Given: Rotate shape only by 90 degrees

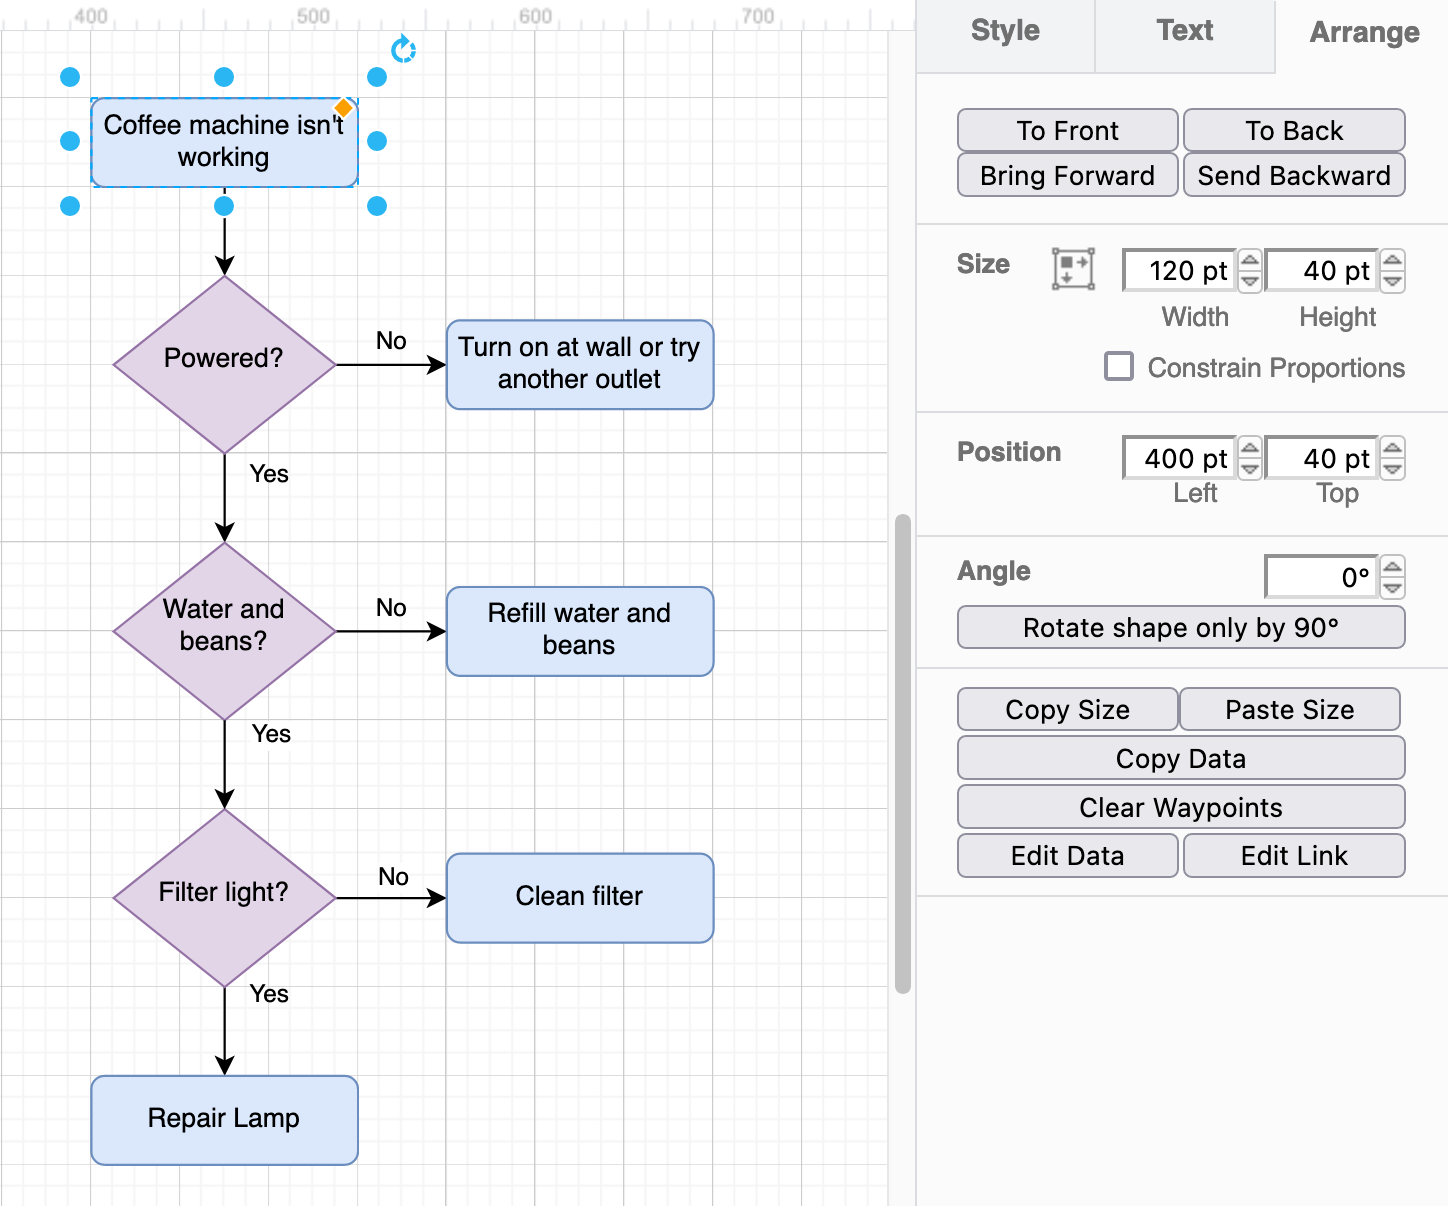Looking at the screenshot, I should coord(1180,627).
